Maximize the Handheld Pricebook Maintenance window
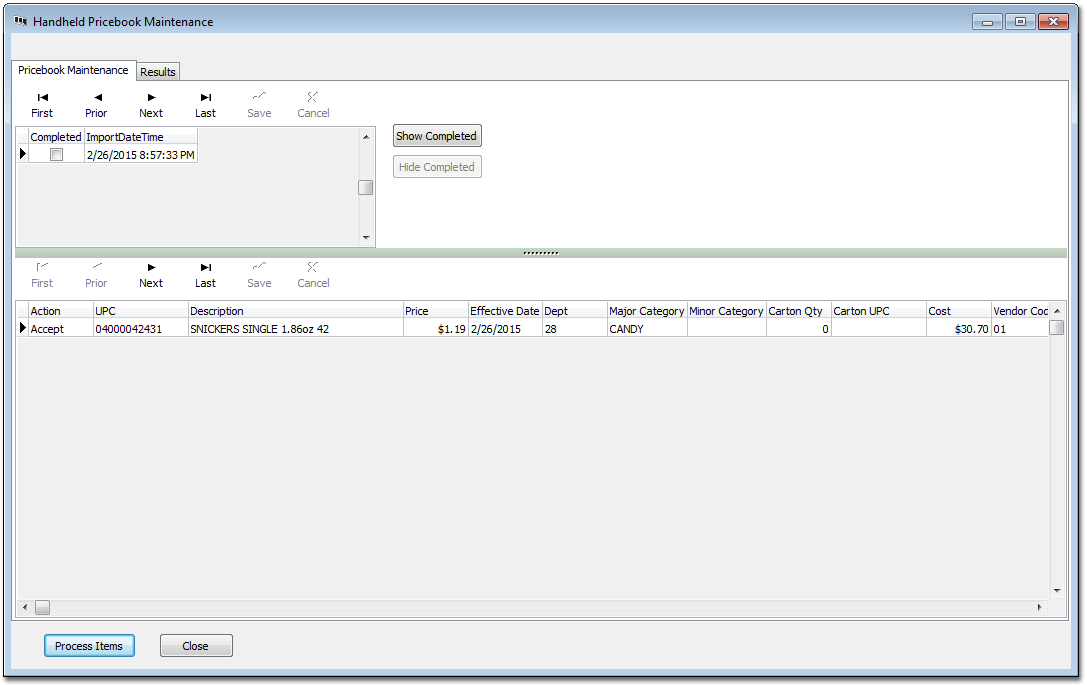Image resolution: width=1087 pixels, height=685 pixels. [x=1019, y=21]
